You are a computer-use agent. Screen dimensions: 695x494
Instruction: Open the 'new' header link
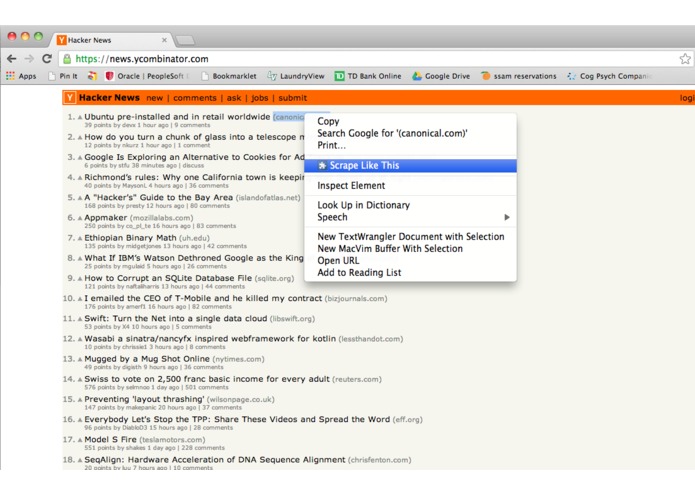click(x=155, y=98)
